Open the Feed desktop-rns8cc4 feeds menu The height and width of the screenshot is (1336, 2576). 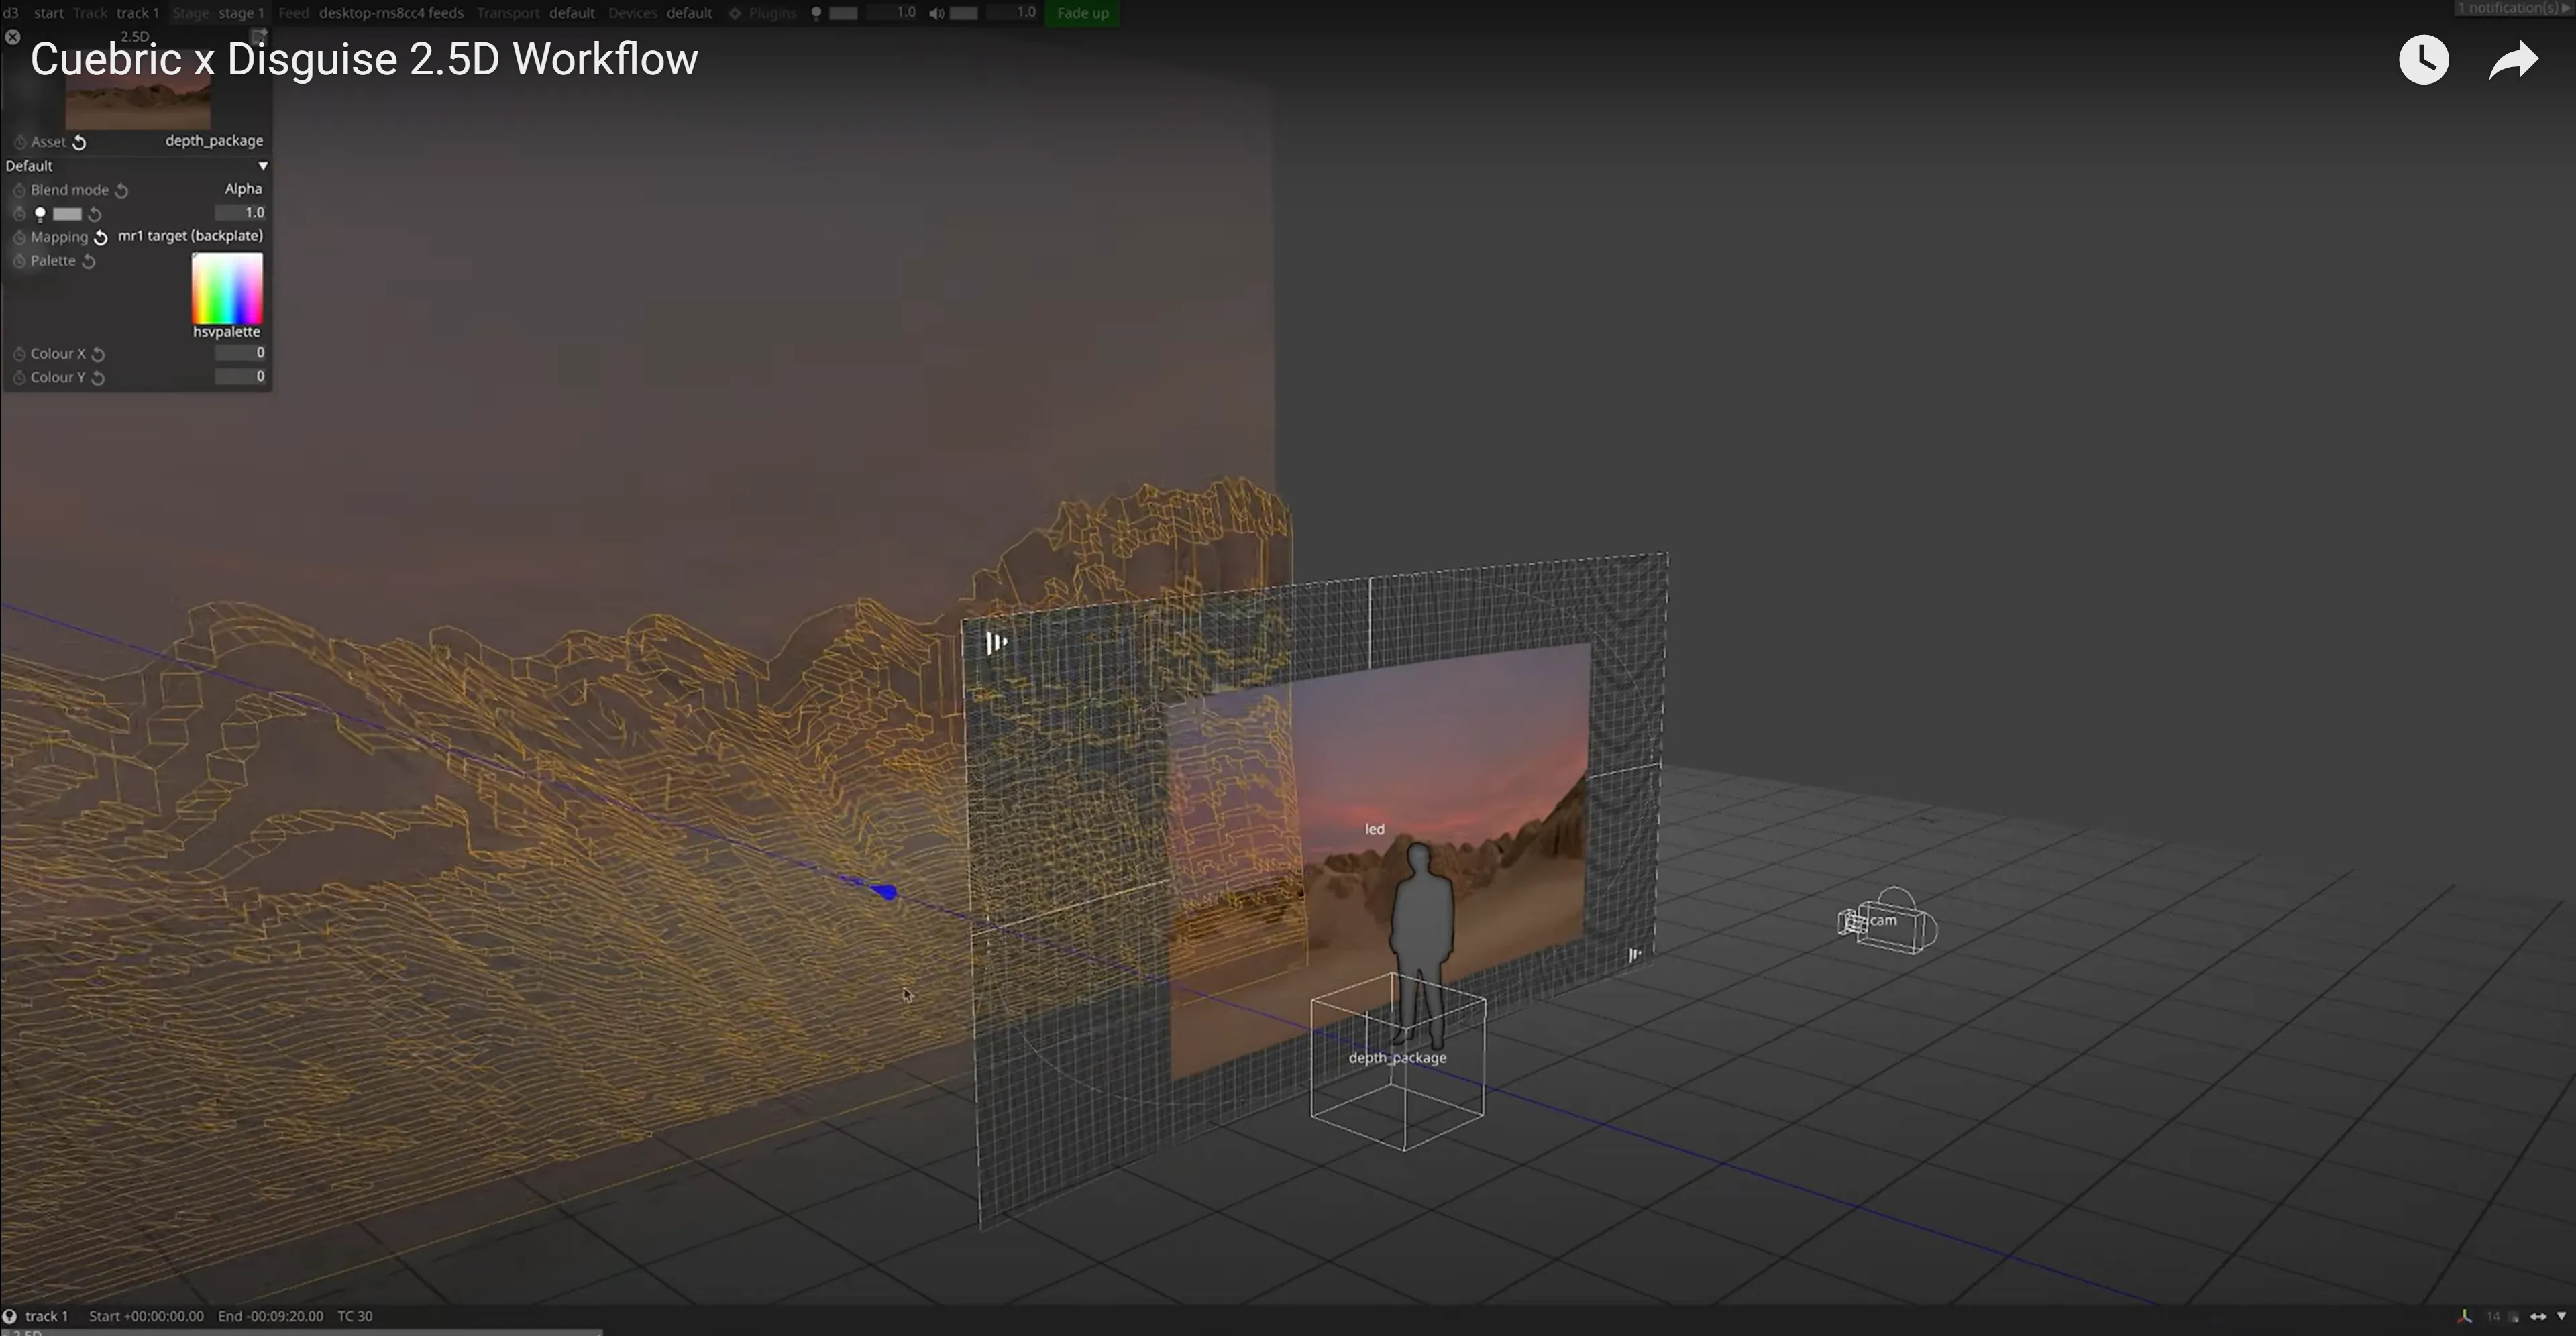point(371,13)
